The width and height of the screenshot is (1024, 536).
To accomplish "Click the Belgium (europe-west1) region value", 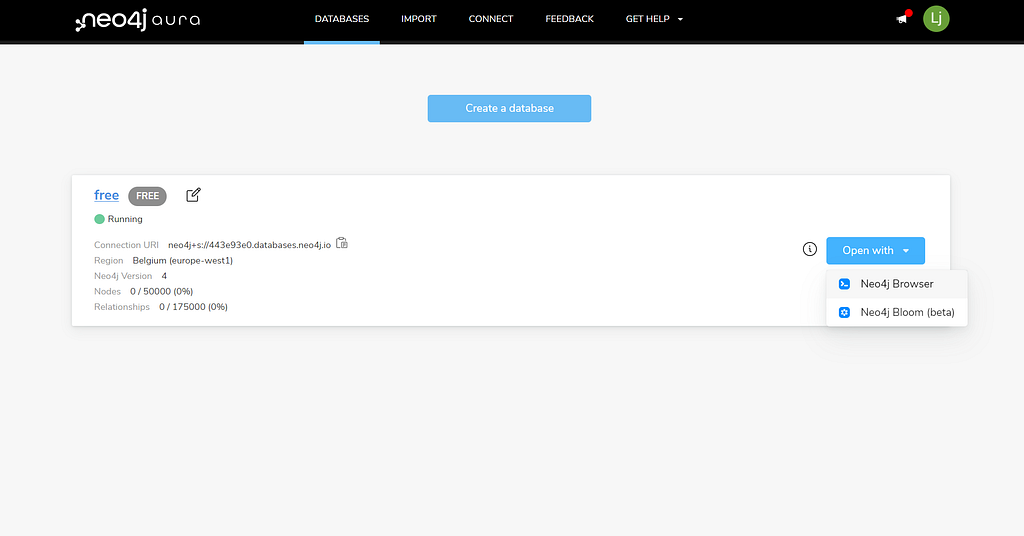I will [x=183, y=260].
